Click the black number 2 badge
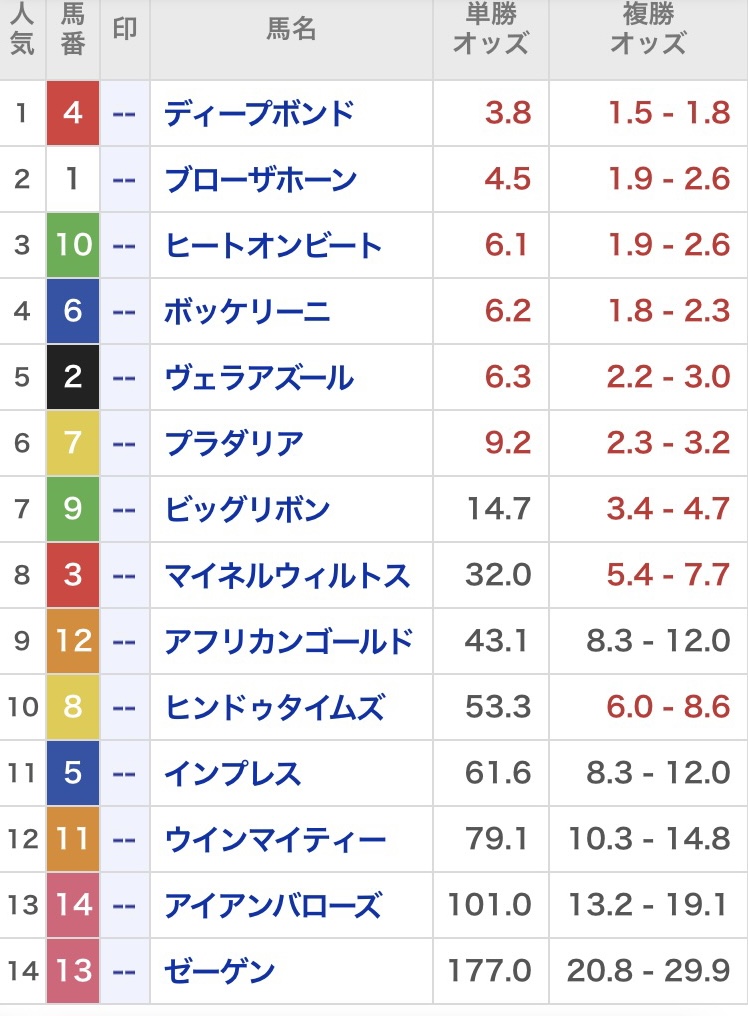Image resolution: width=748 pixels, height=1016 pixels. tap(73, 378)
